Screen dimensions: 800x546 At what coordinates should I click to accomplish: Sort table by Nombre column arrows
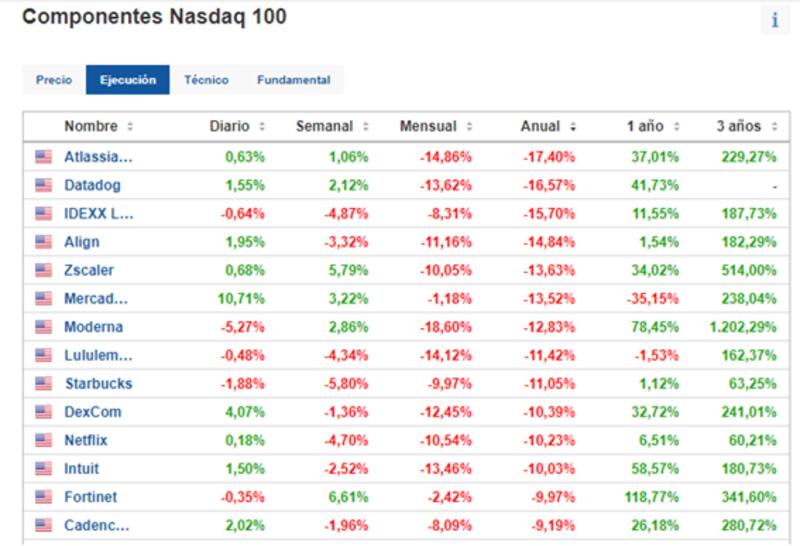point(130,127)
